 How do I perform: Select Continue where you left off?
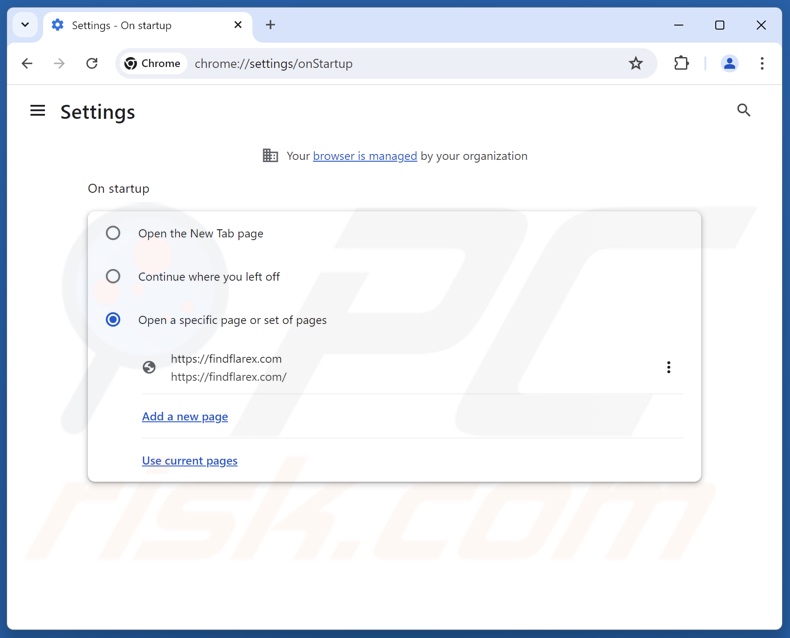tap(113, 276)
